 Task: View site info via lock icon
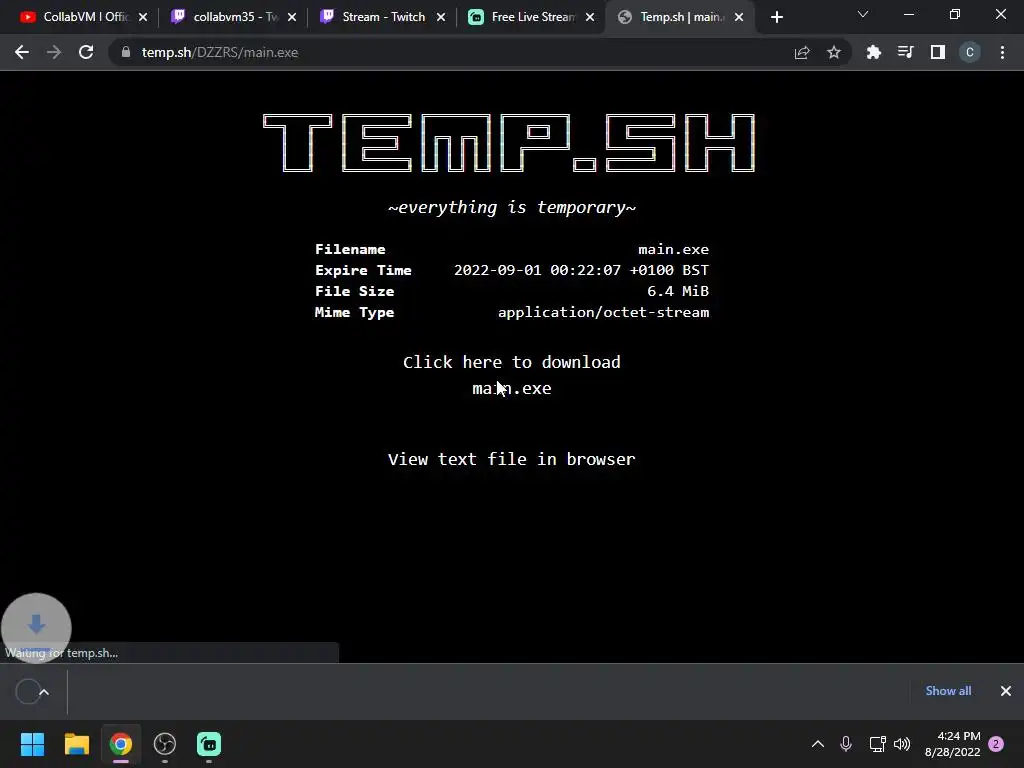pos(126,52)
